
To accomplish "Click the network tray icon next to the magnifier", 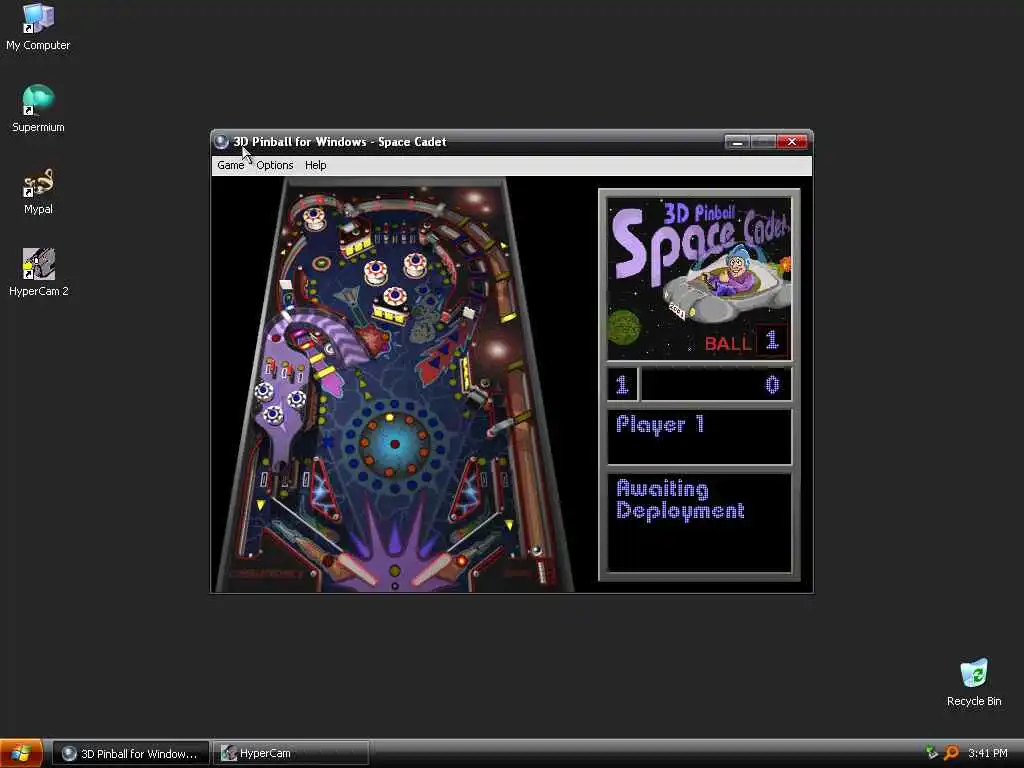I will tap(932, 753).
